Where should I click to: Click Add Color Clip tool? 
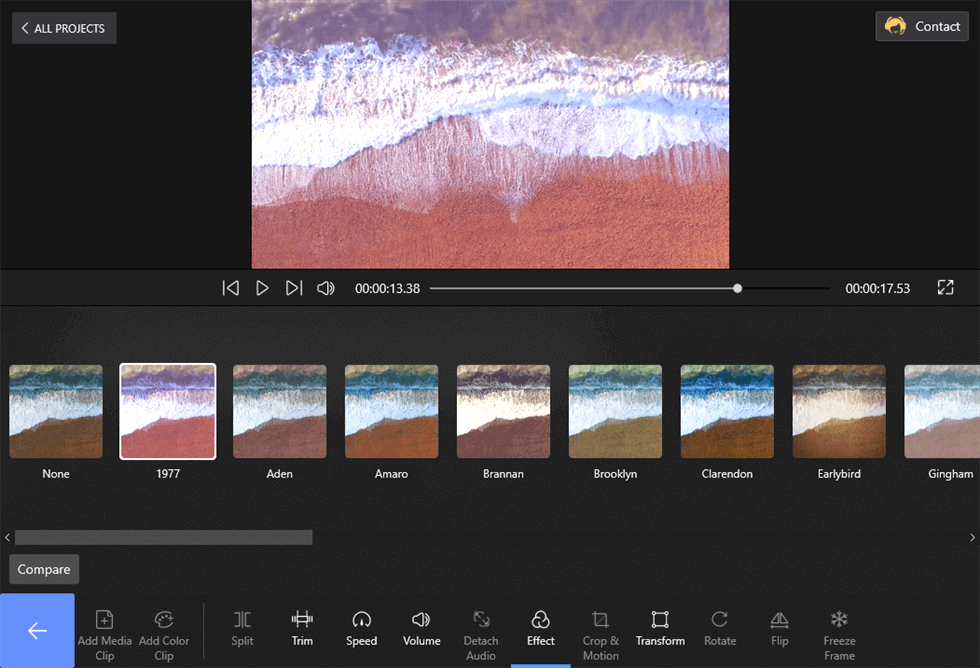164,636
